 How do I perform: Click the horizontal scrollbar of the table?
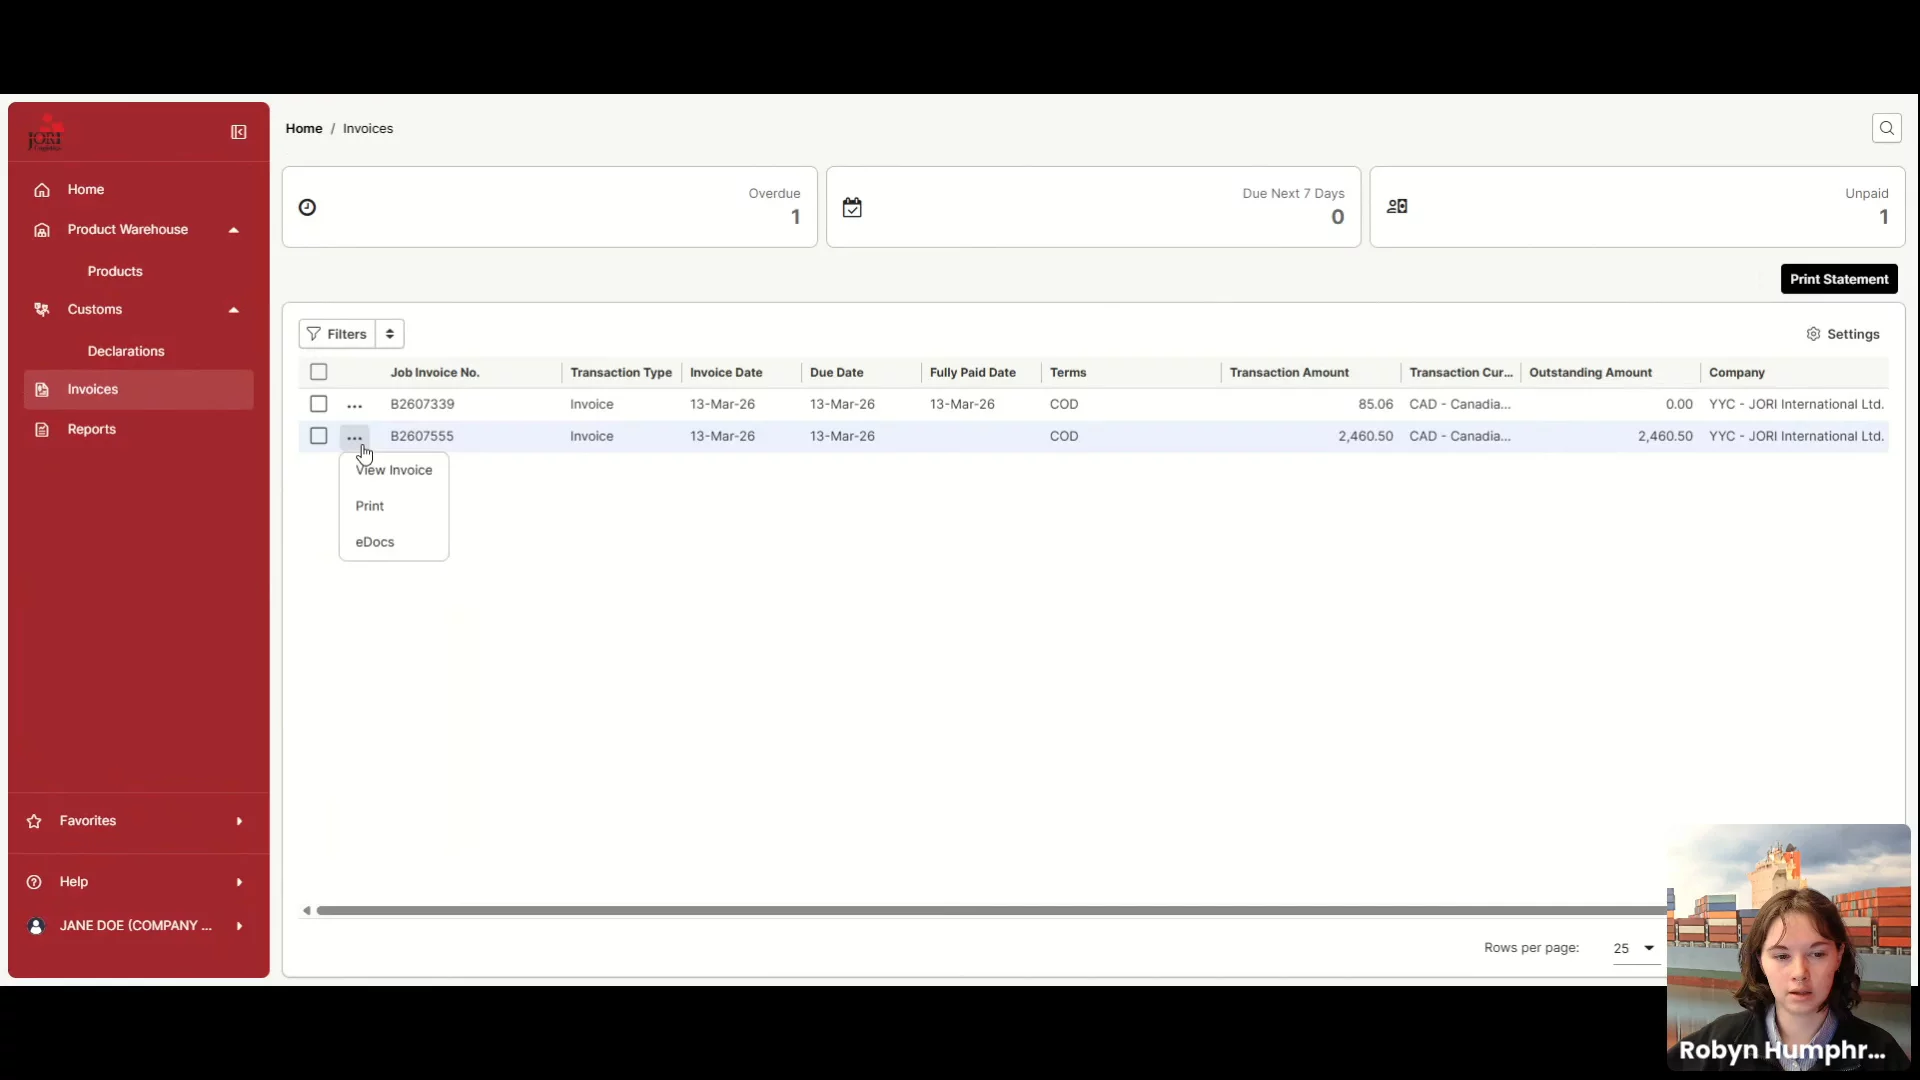pyautogui.click(x=990, y=910)
